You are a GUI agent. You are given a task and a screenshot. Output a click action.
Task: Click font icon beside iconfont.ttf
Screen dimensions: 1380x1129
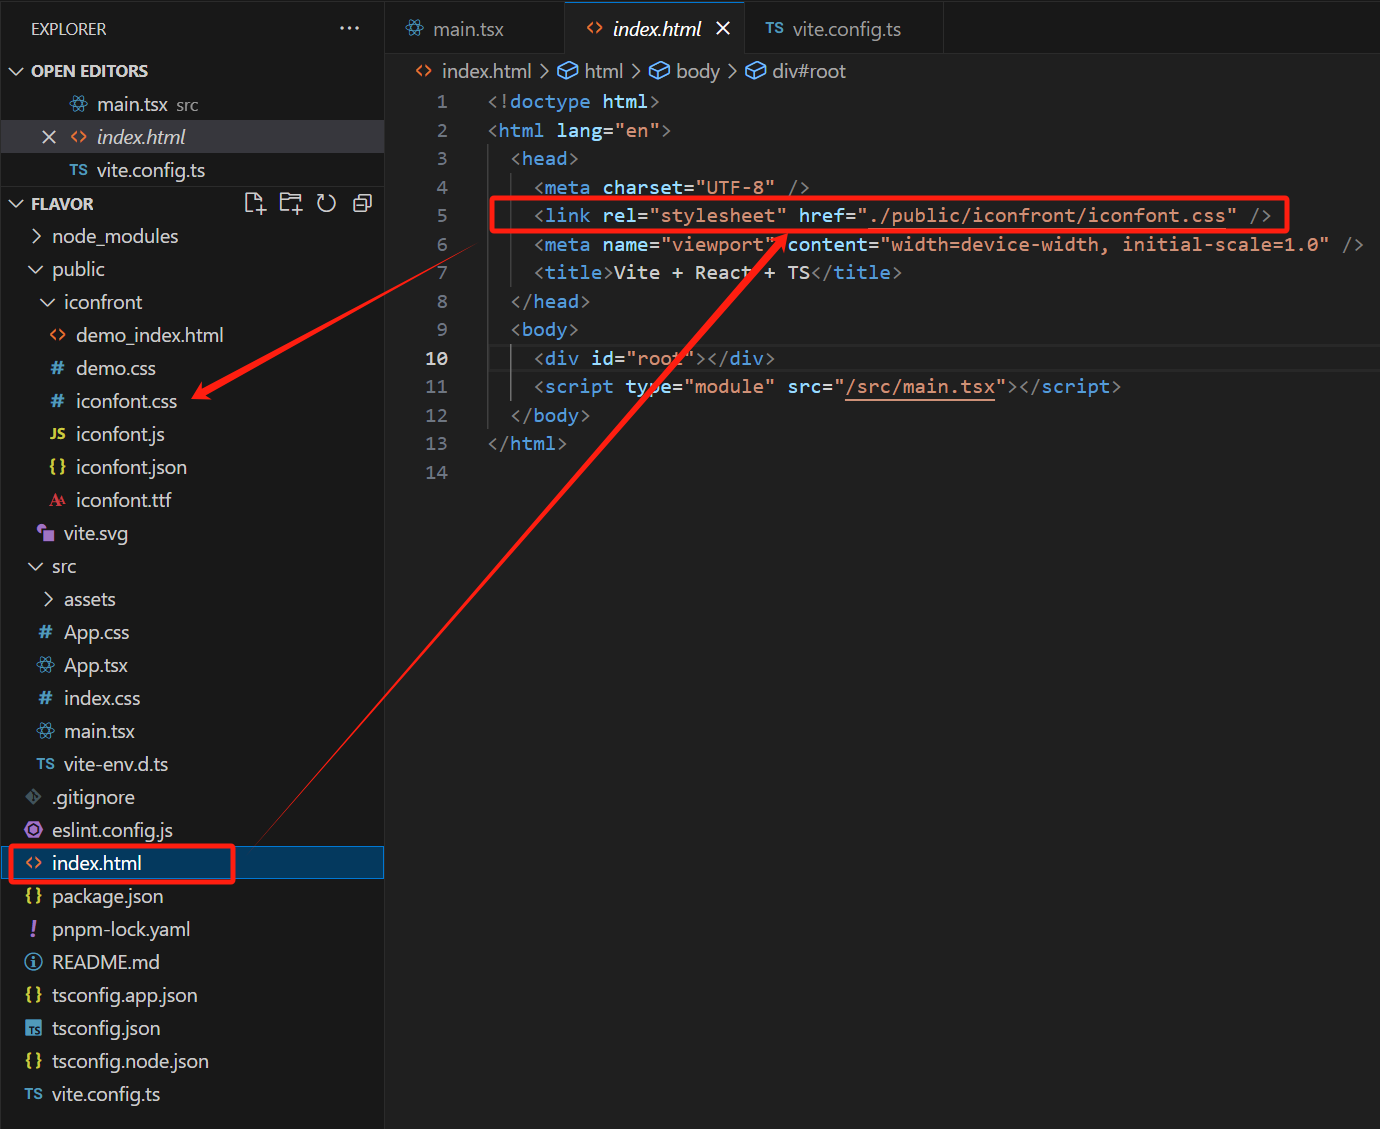point(57,500)
